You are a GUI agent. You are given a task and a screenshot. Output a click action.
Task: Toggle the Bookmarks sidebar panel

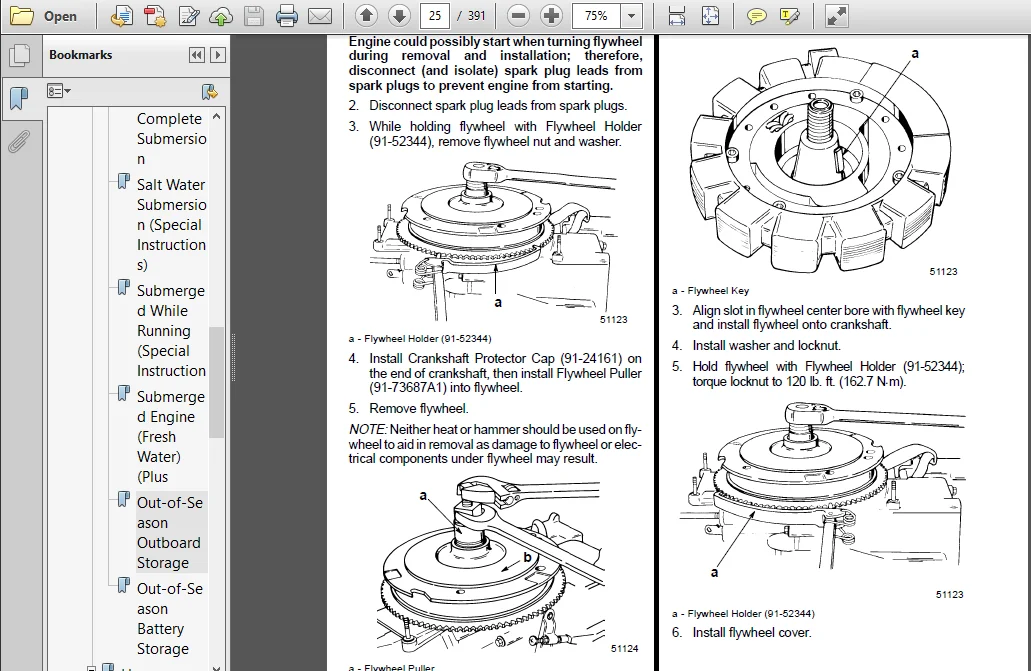20,99
